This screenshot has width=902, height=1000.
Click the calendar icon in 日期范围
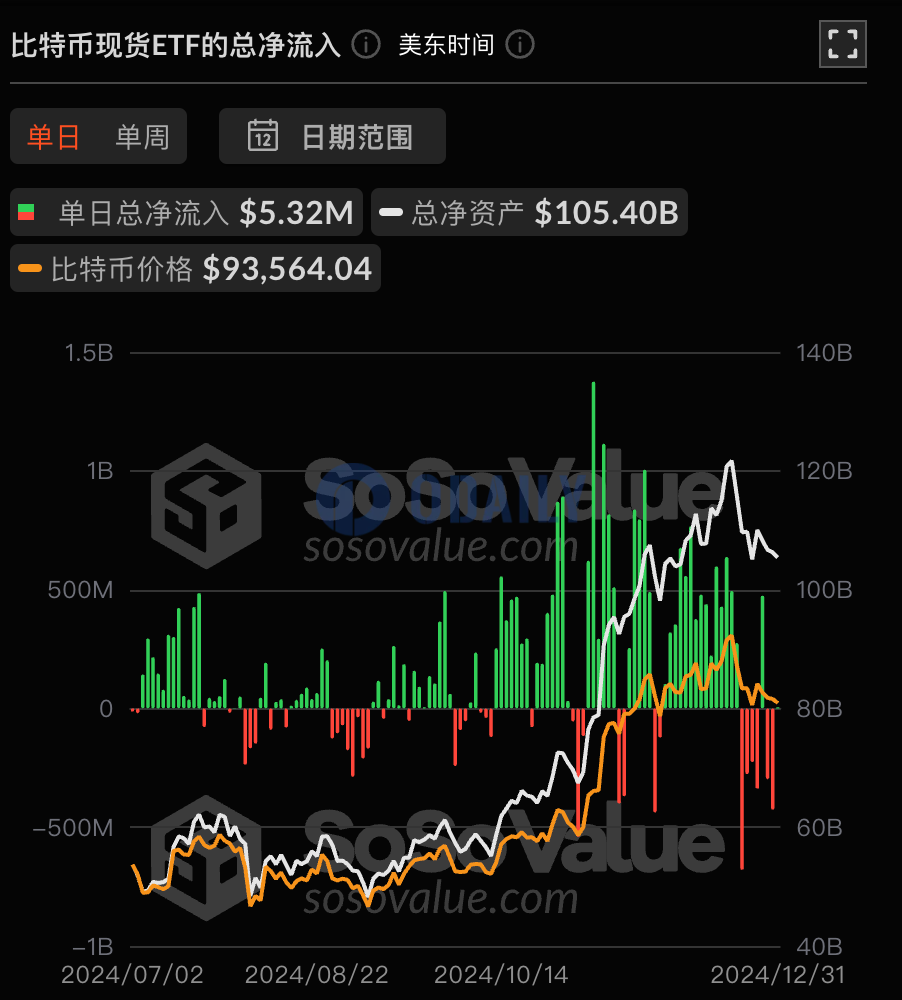[263, 135]
